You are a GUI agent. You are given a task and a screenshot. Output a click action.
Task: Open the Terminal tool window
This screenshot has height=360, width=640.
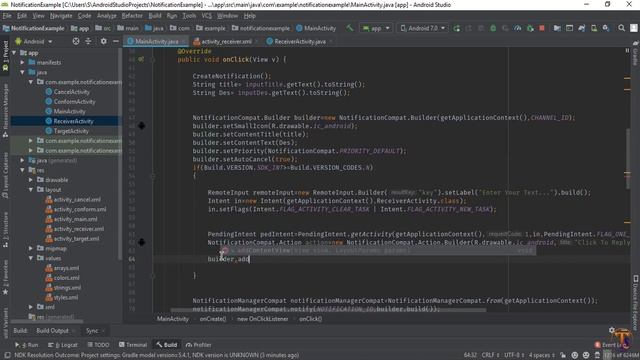(x=133, y=345)
